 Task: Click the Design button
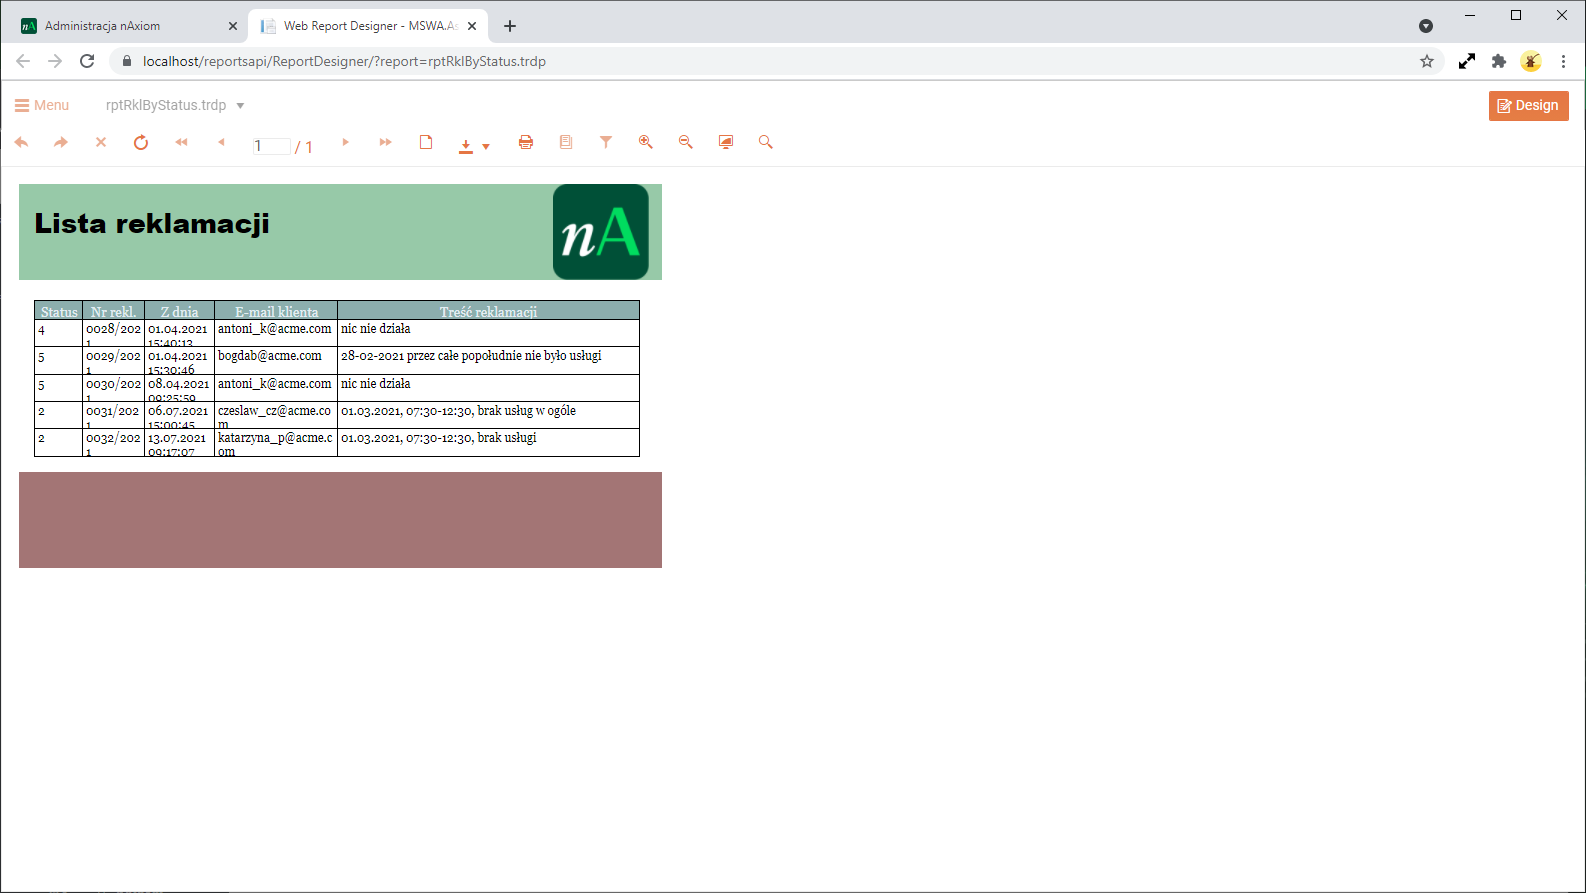click(1528, 106)
